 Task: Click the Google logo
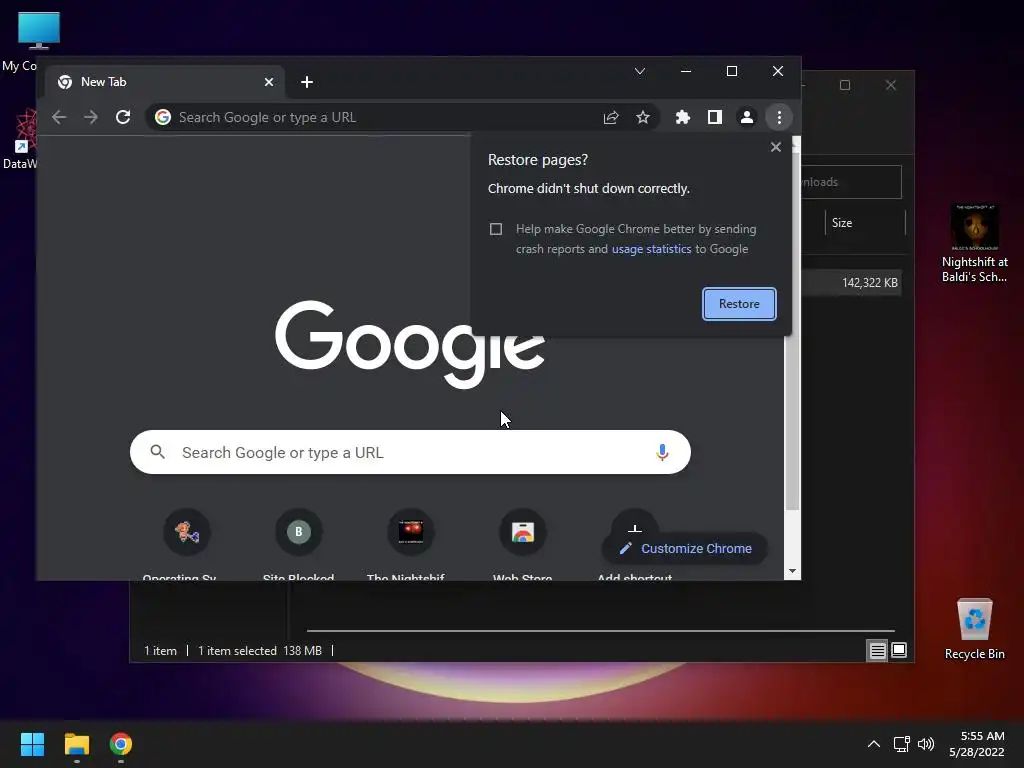(409, 344)
